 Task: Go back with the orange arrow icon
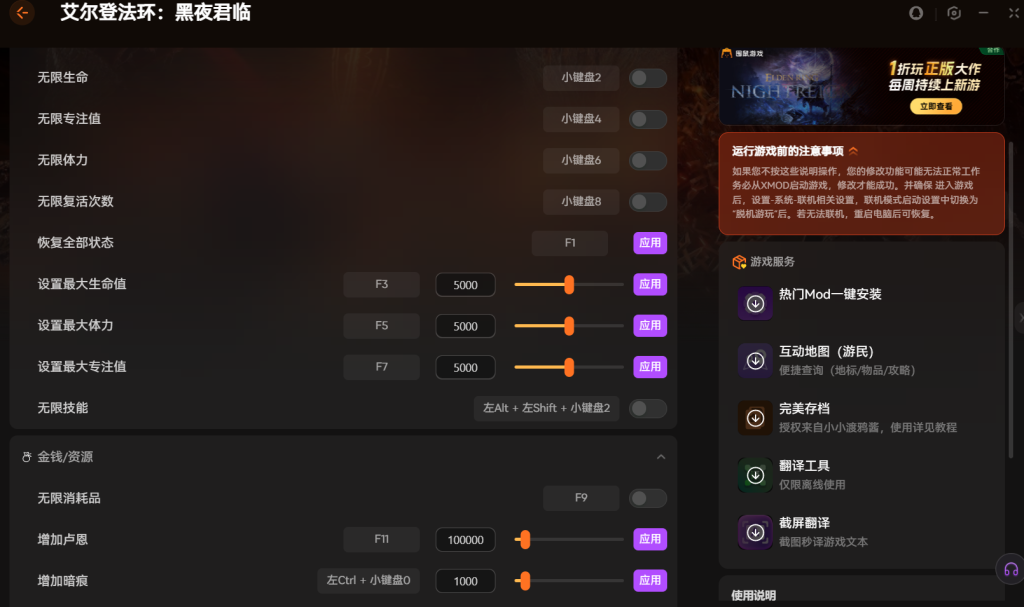(x=22, y=12)
